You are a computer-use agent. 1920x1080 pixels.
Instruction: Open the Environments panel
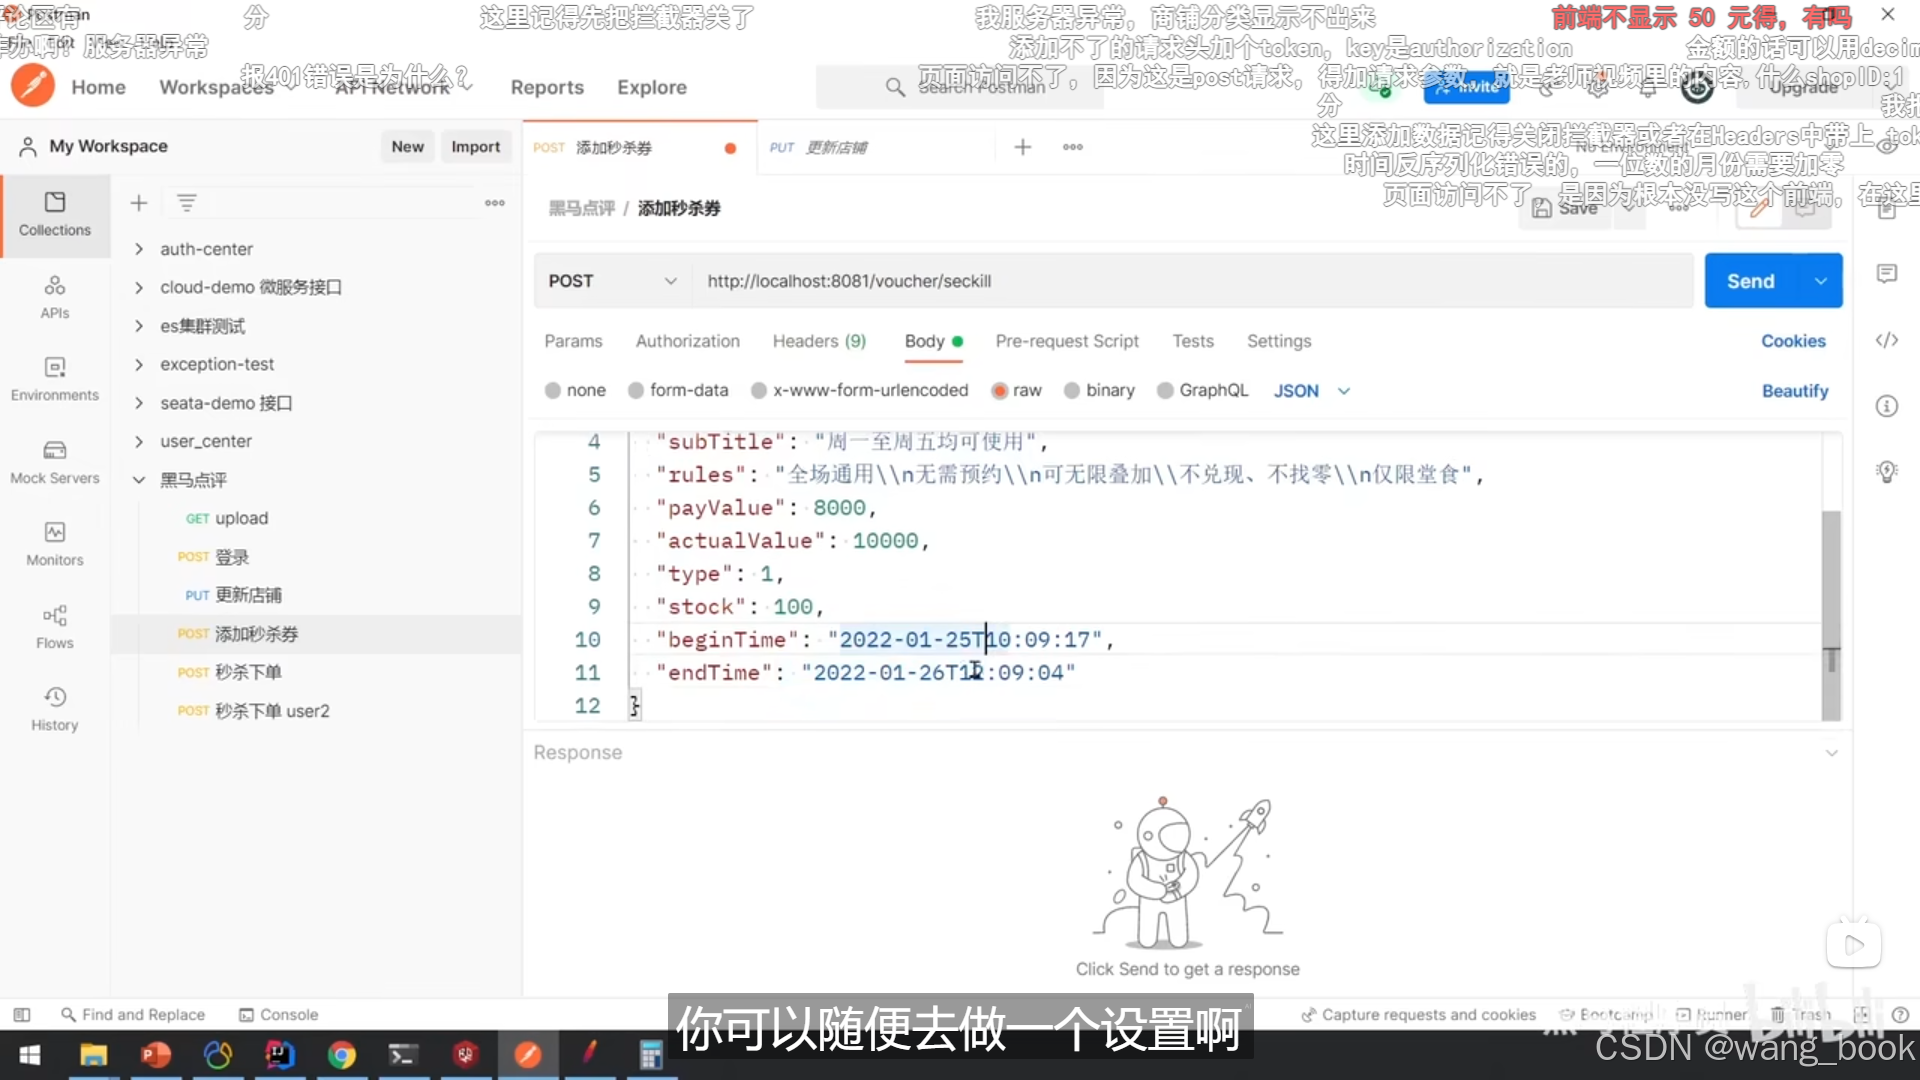coord(55,378)
